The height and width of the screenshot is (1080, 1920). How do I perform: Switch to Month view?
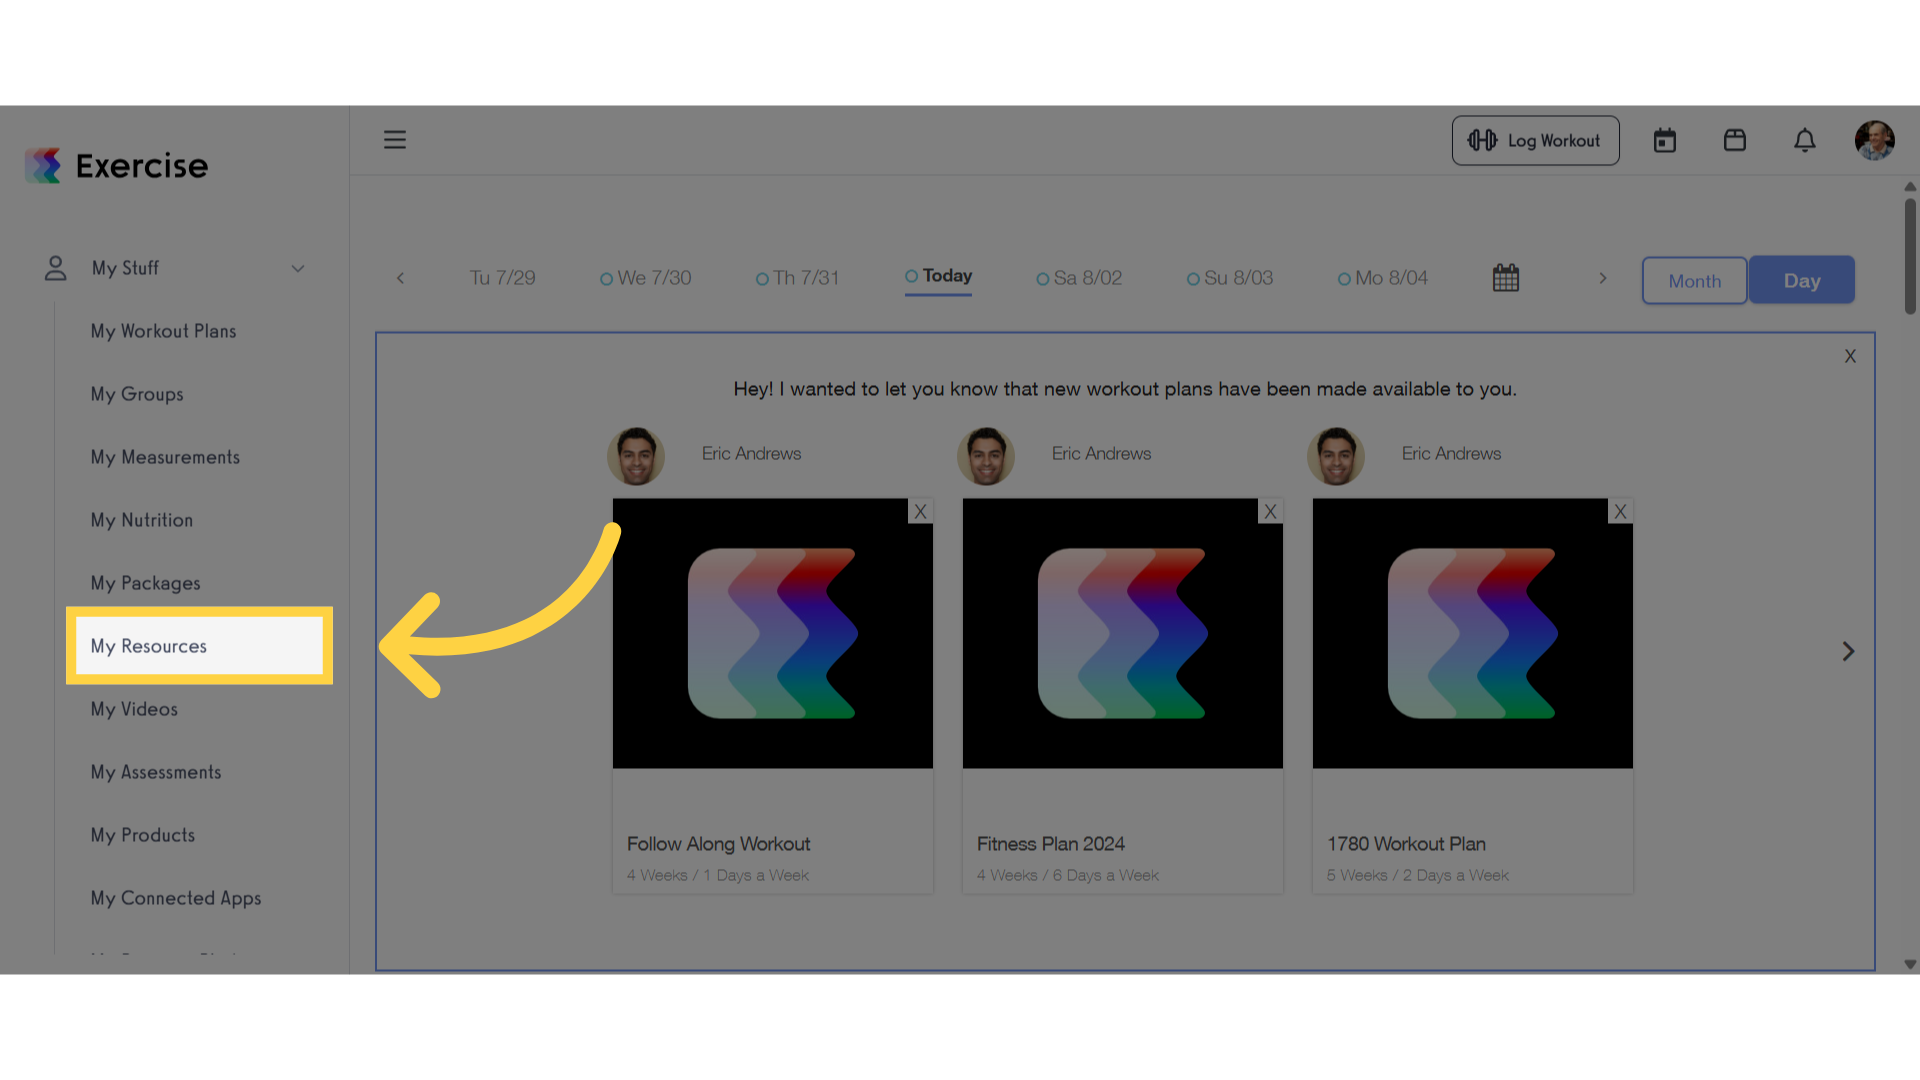(1694, 281)
